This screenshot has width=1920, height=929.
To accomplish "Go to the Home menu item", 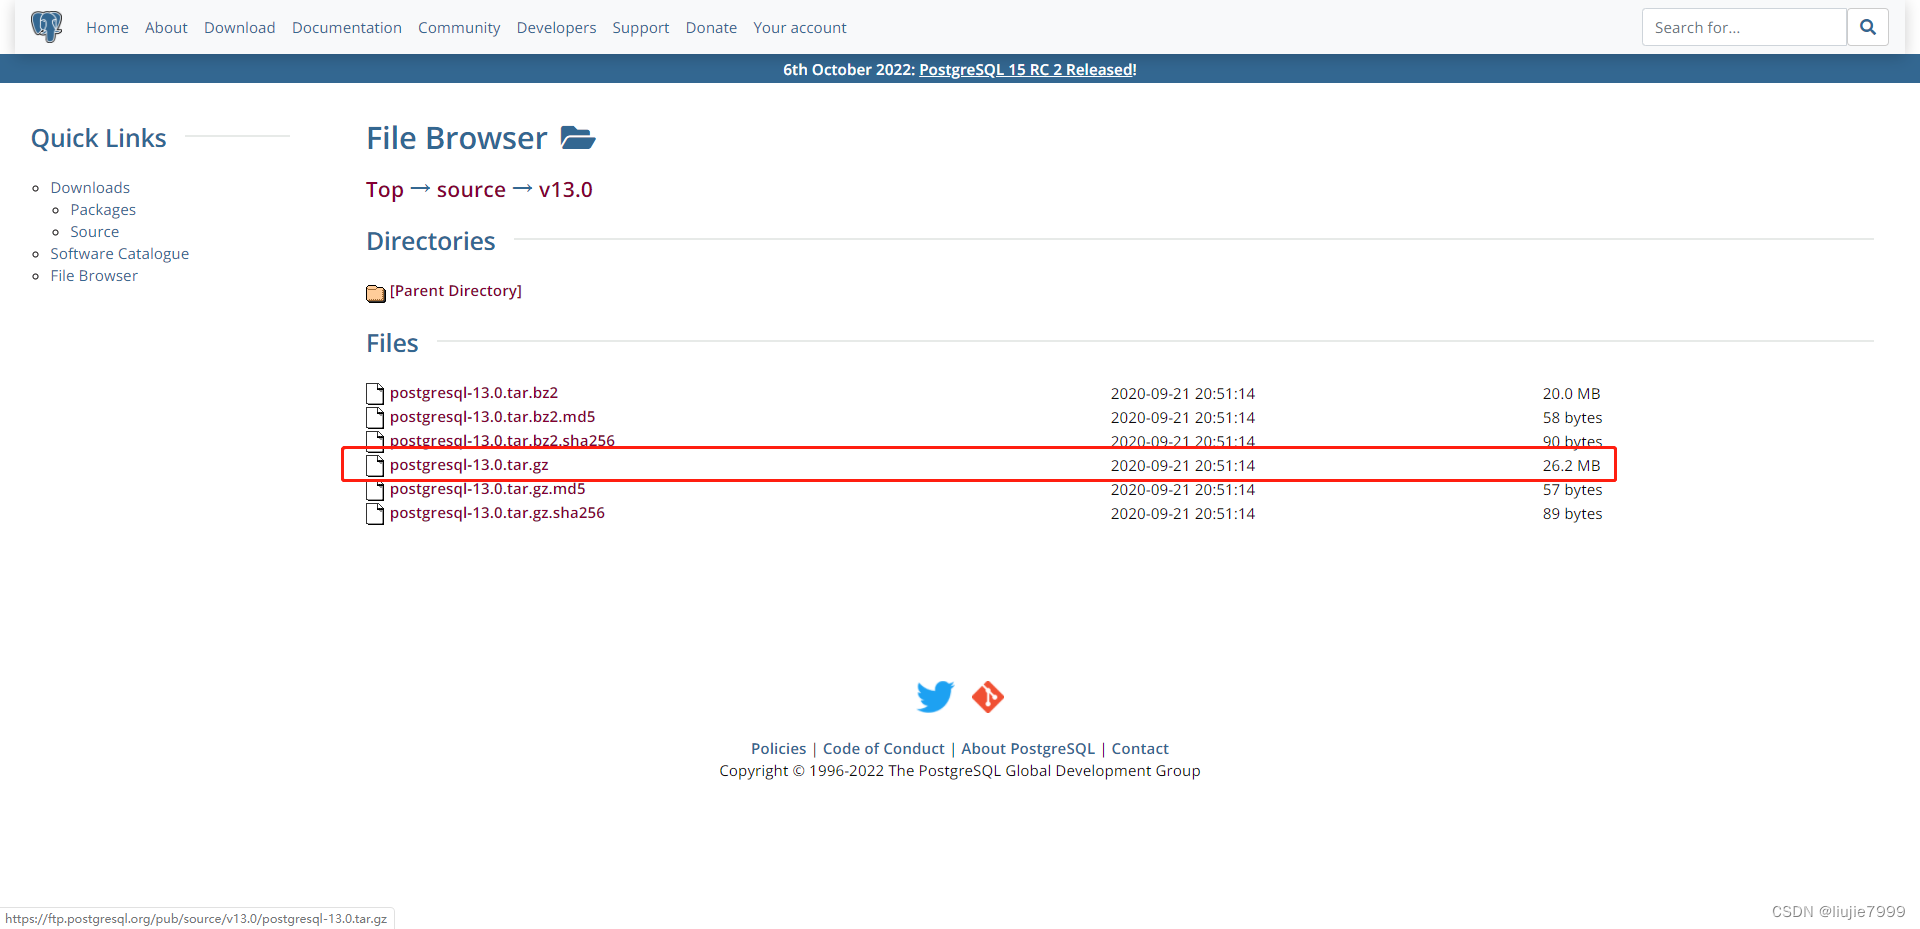I will 107,27.
